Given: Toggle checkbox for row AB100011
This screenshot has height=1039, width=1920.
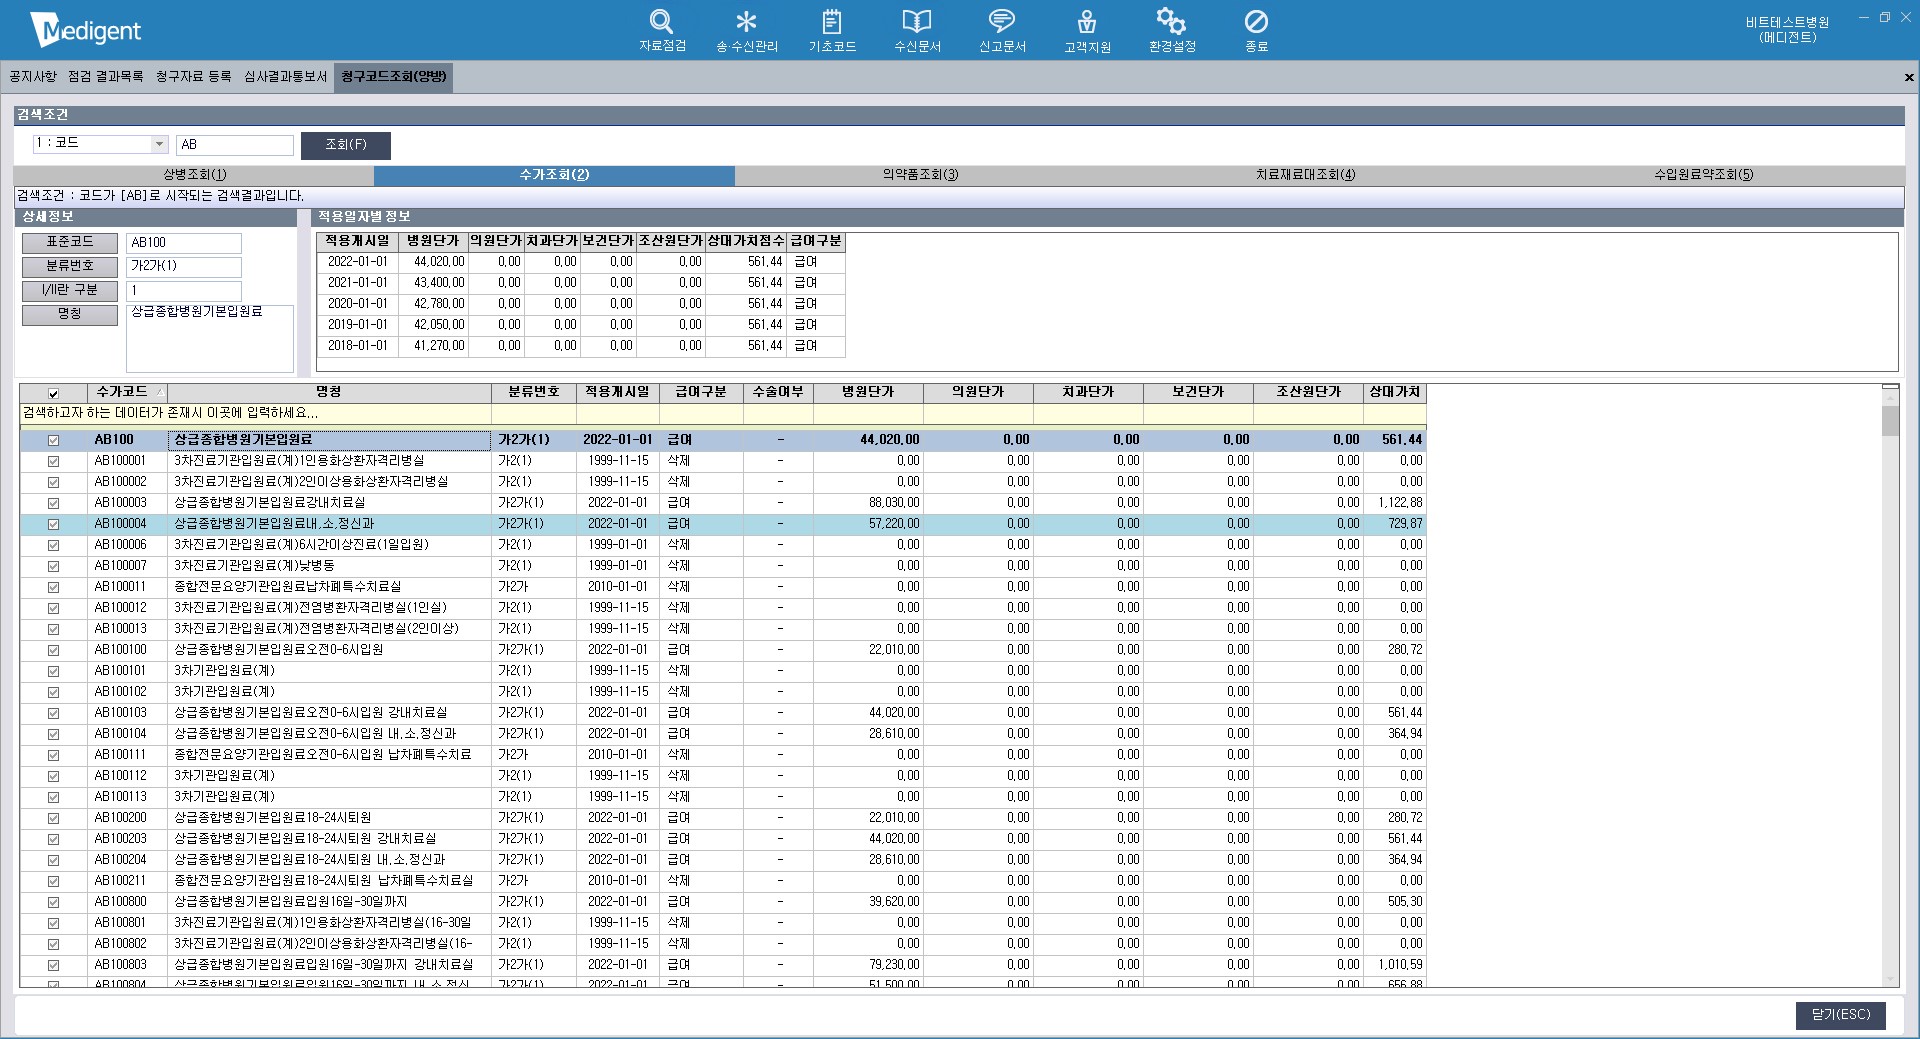Looking at the screenshot, I should 54,587.
